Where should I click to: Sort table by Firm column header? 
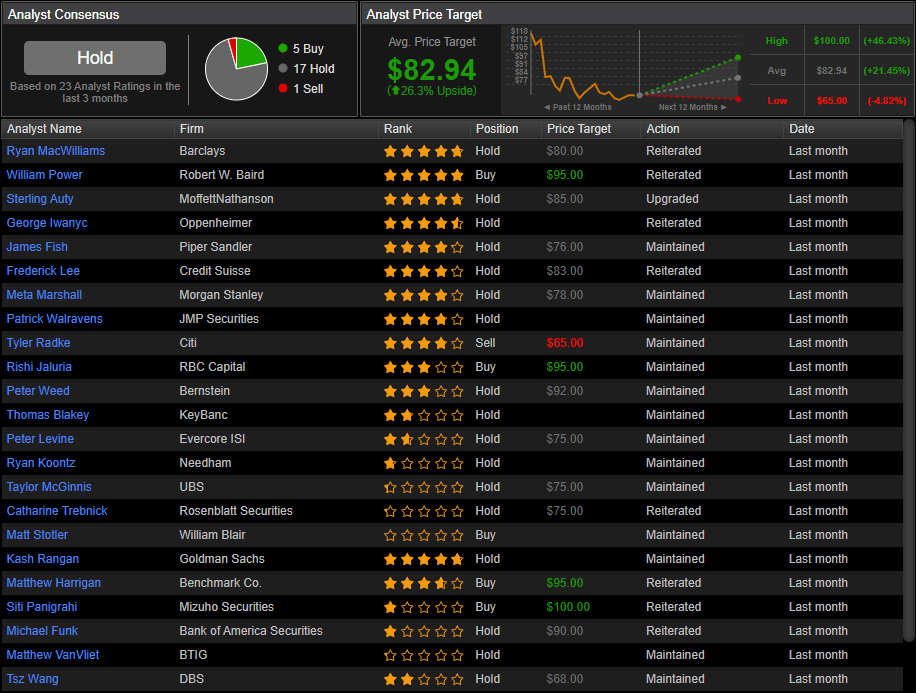[192, 129]
